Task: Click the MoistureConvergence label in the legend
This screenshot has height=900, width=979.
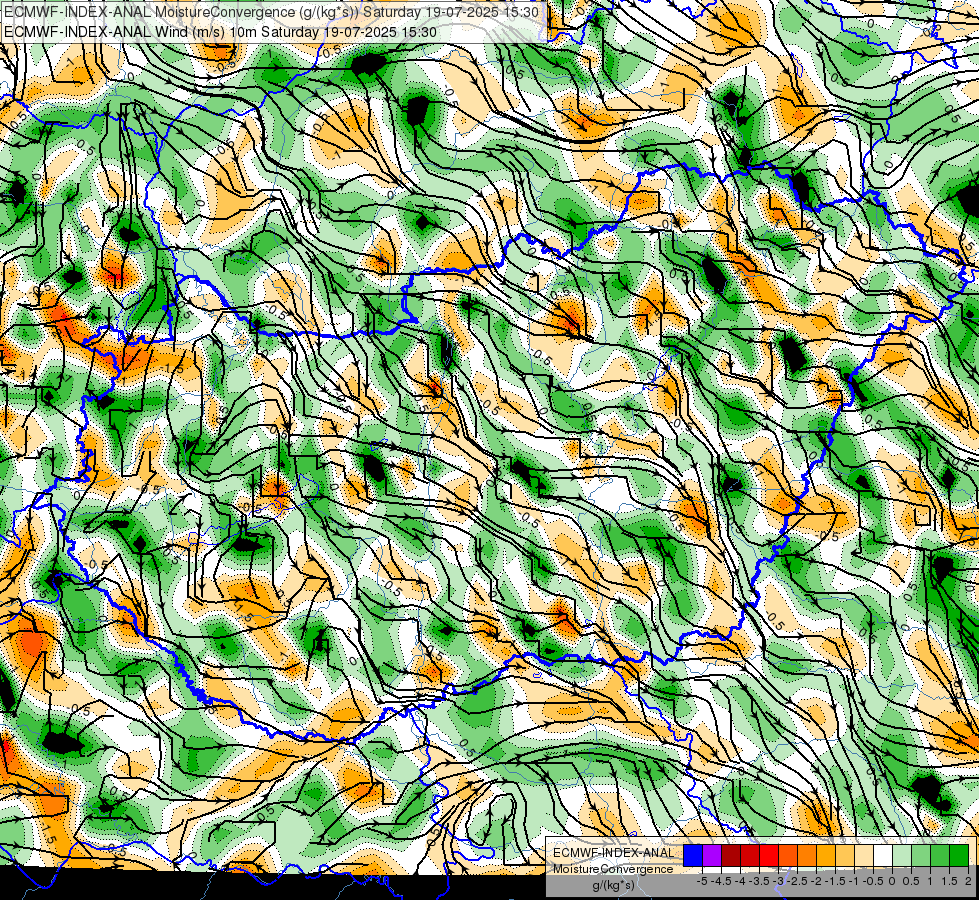Action: (613, 869)
